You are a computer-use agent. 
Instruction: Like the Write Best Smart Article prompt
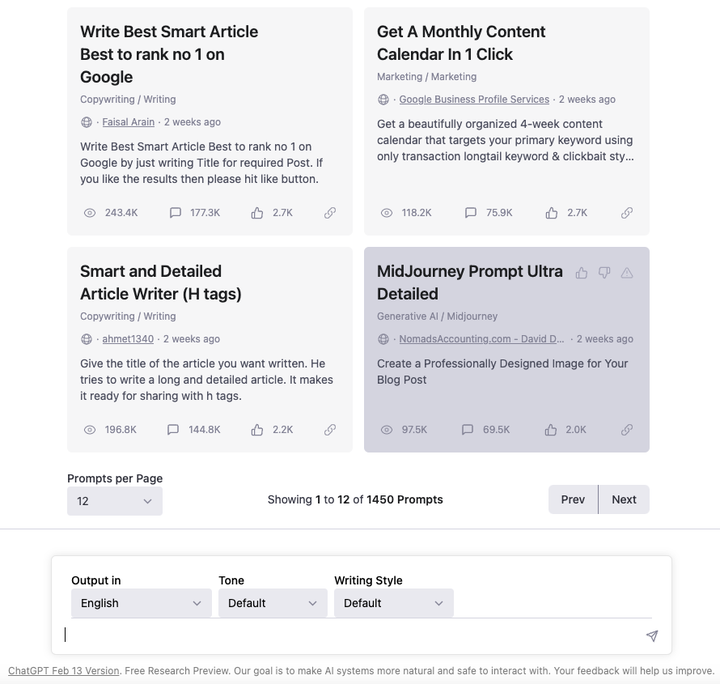pyautogui.click(x=257, y=213)
